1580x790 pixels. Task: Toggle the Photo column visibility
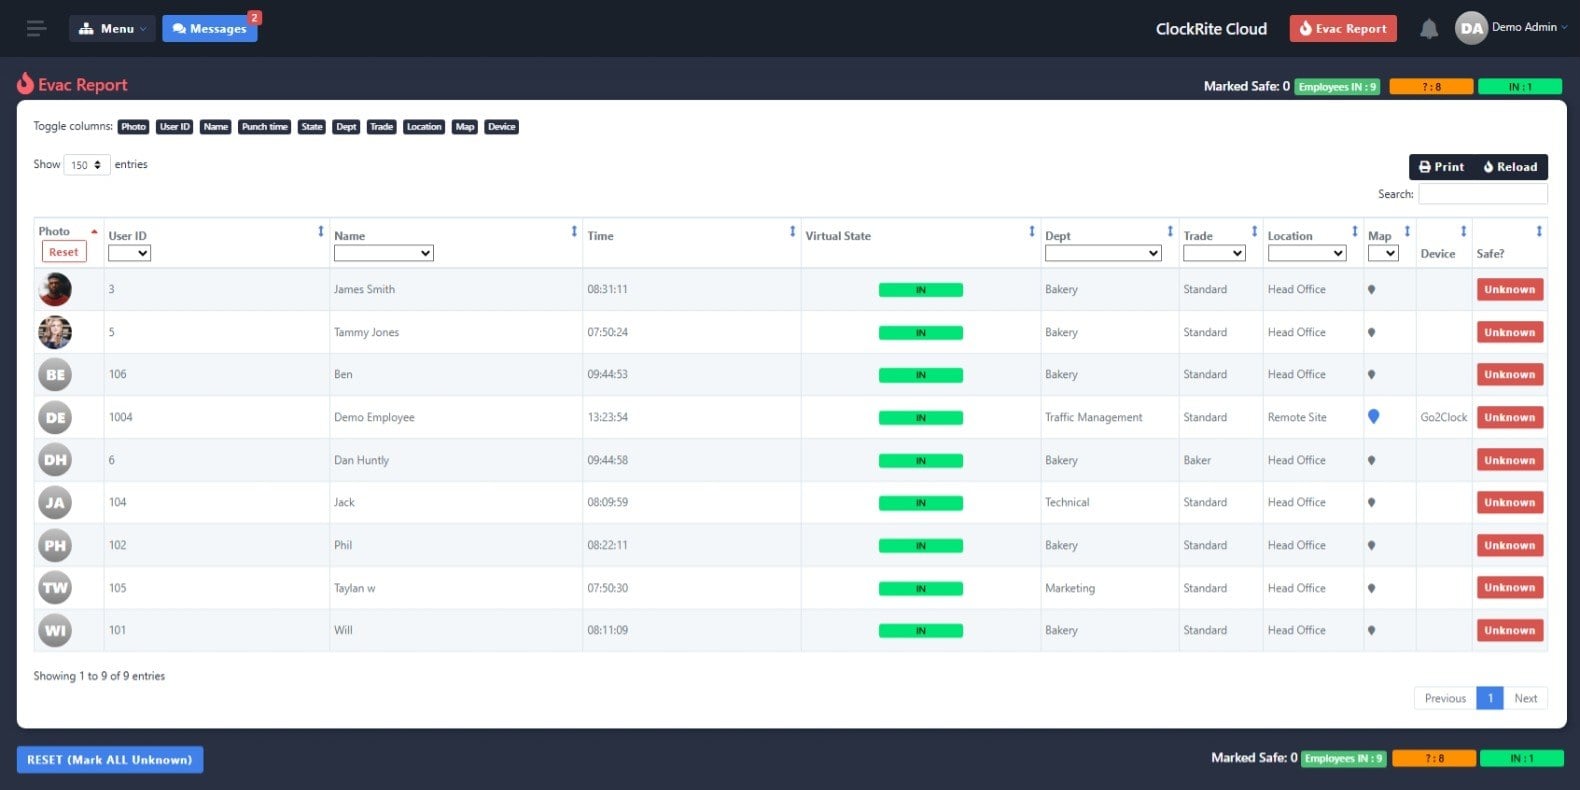click(x=133, y=127)
